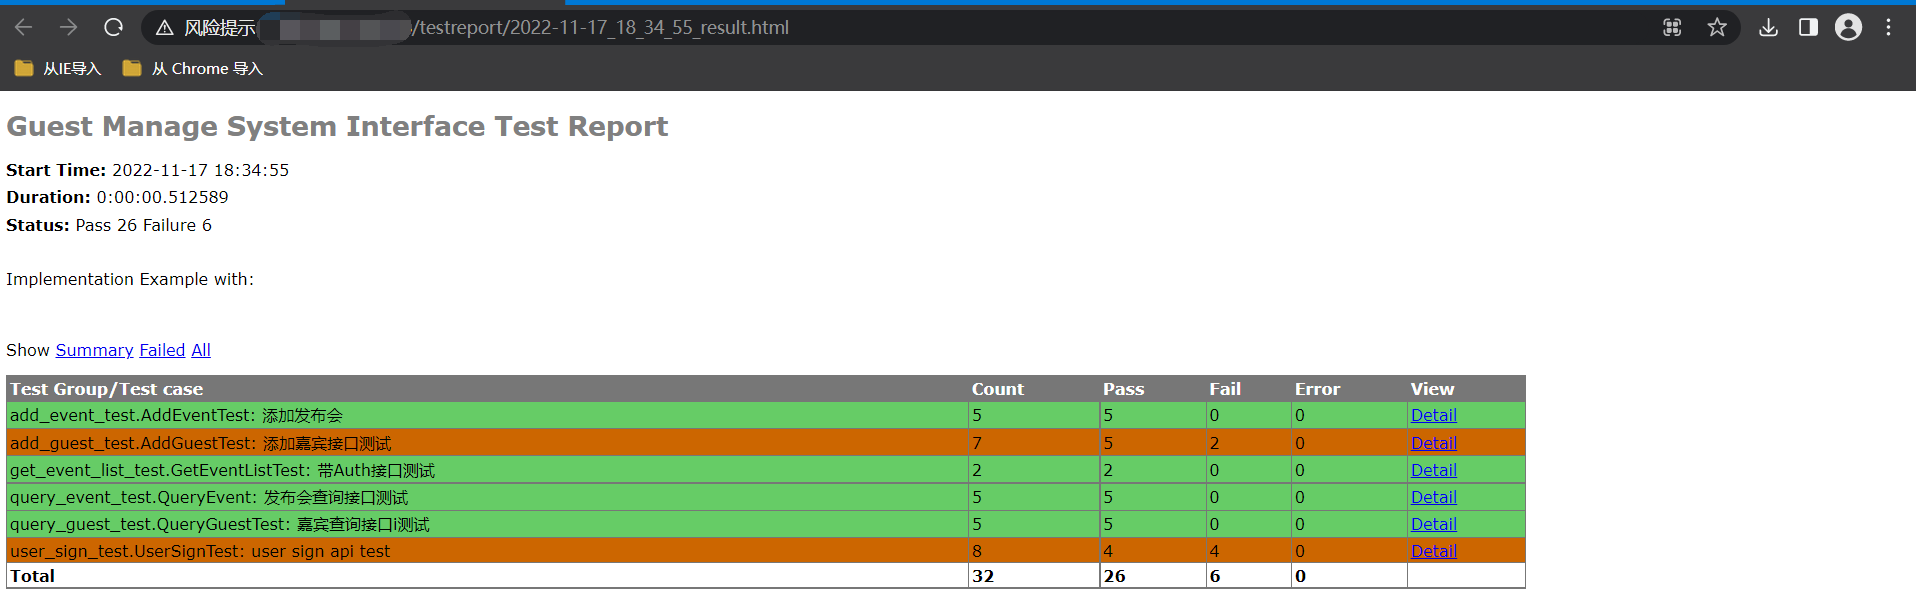
Task: Click the pass count 2 in get_event_list_test row
Action: (1108, 470)
